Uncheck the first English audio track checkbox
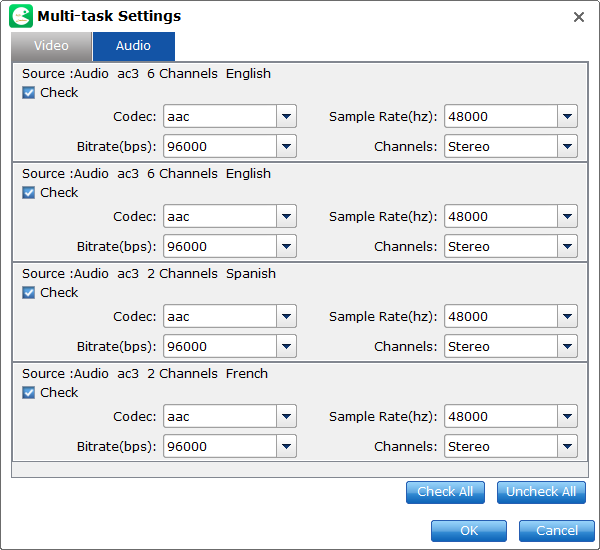Image resolution: width=600 pixels, height=550 pixels. (28, 93)
